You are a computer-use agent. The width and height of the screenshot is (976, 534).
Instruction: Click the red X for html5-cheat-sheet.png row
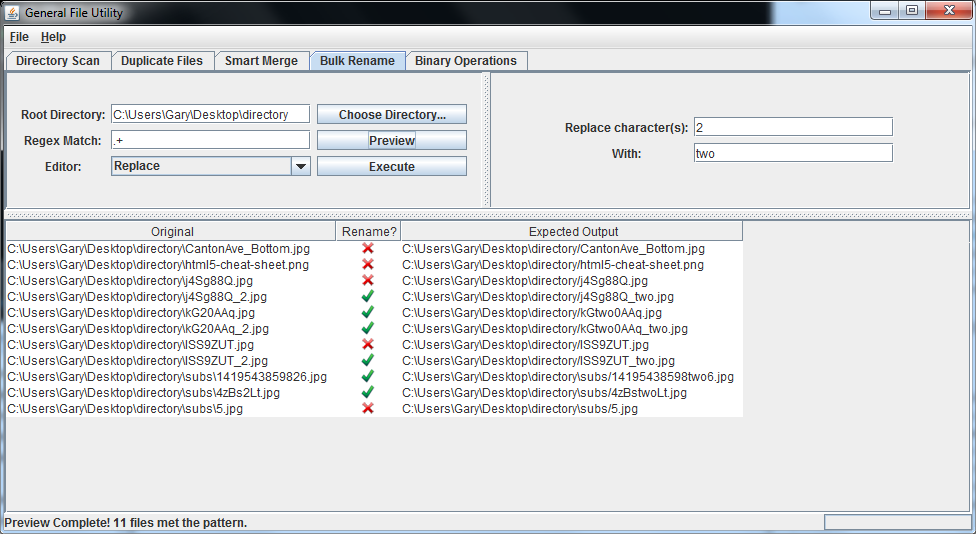[x=368, y=265]
